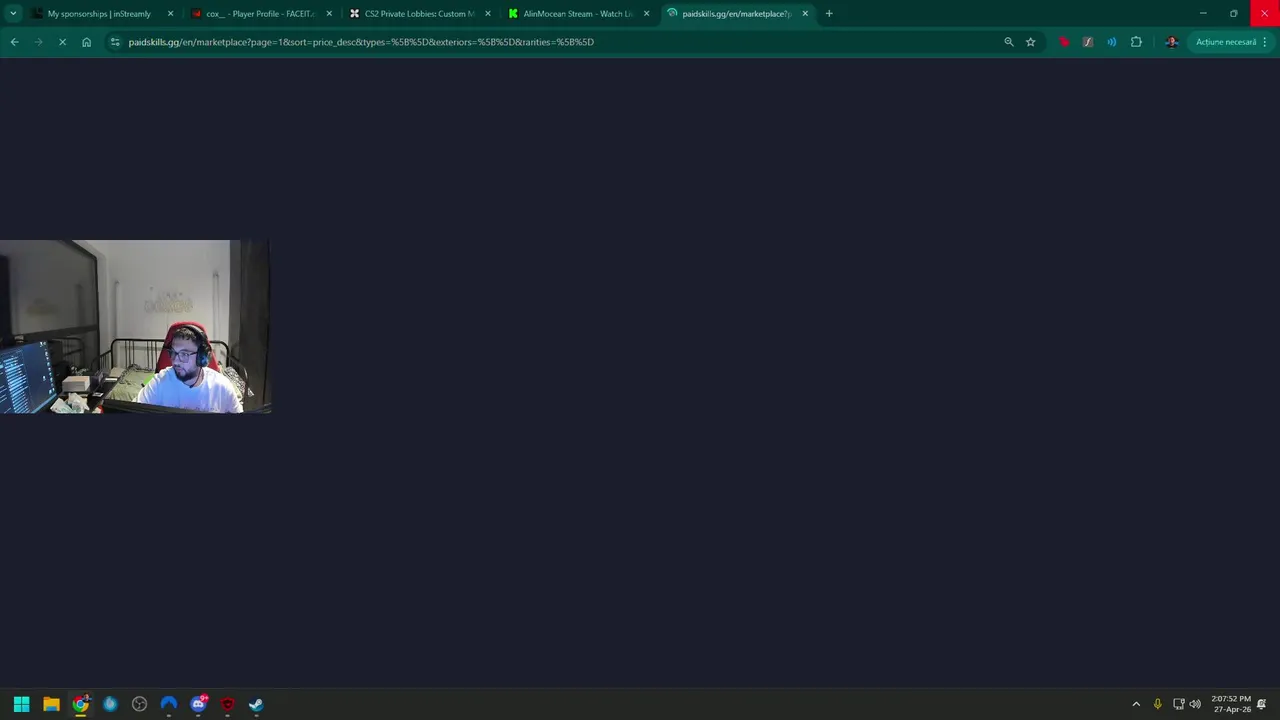Viewport: 1280px width, 720px height.
Task: Click the streamer webcam overlay
Action: coord(135,326)
